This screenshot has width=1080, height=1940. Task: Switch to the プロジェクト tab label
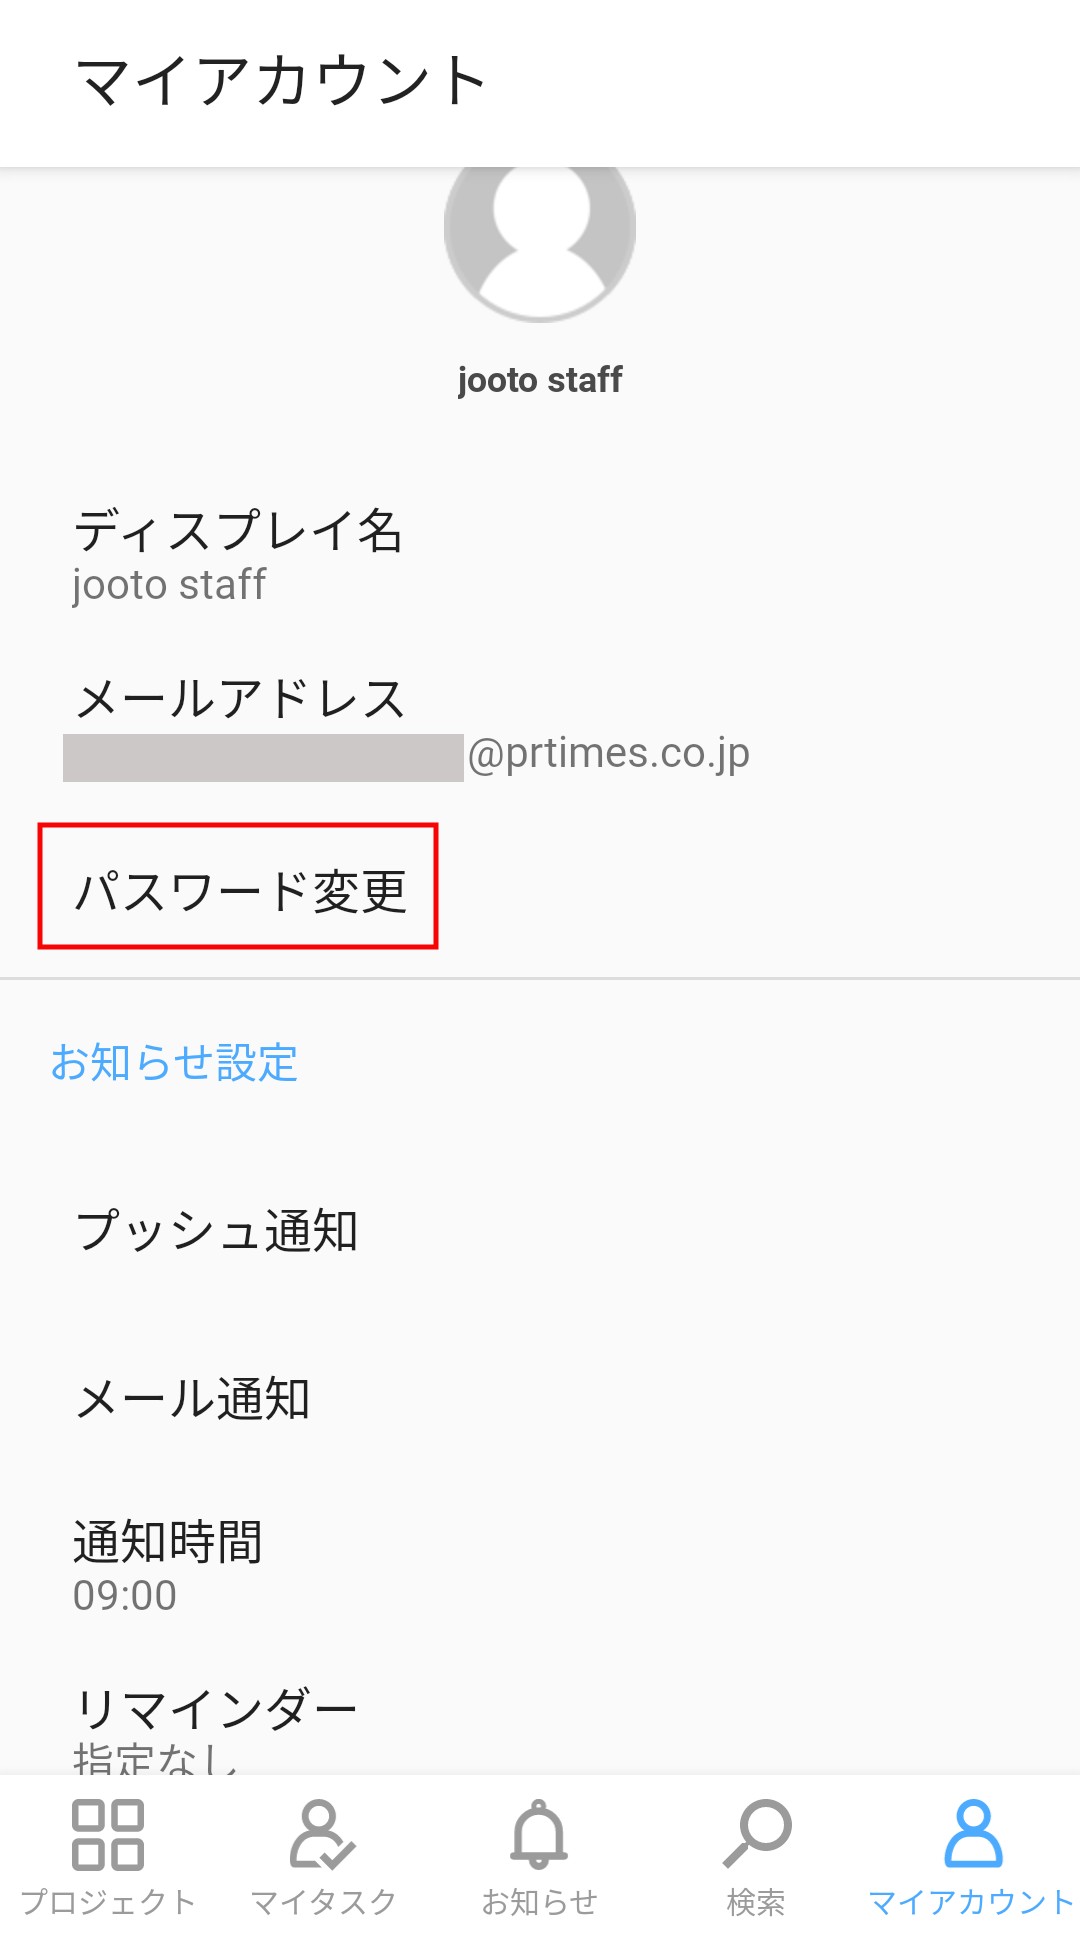tap(108, 1902)
